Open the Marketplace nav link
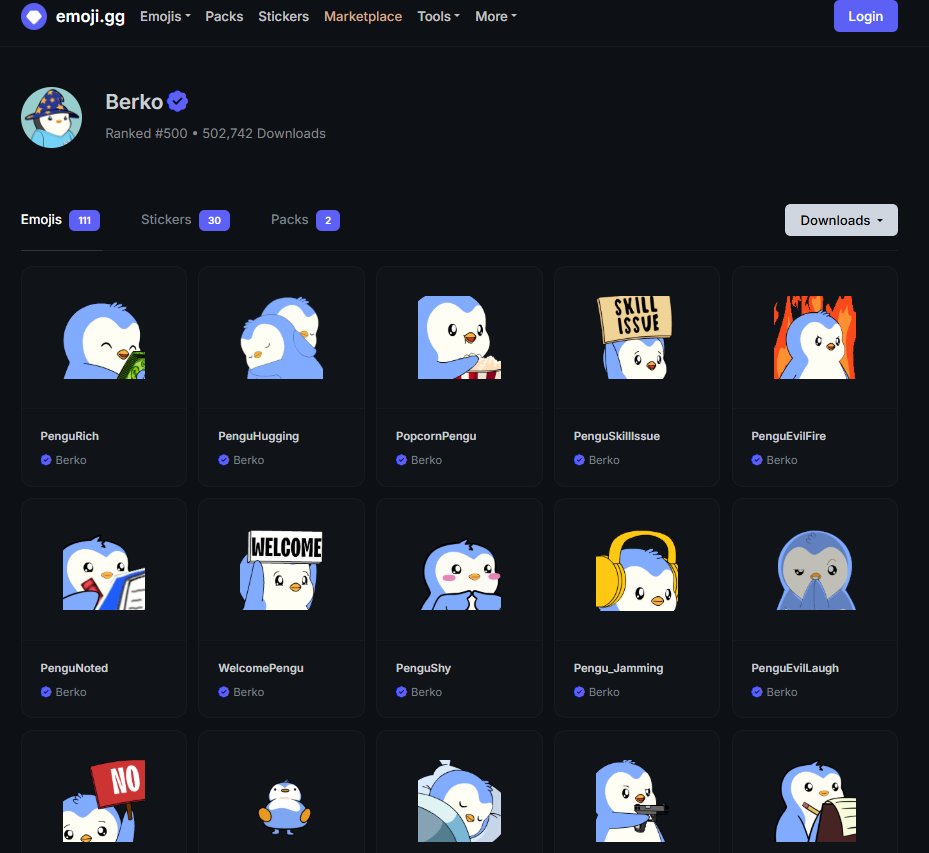The image size is (929, 853). 363,17
